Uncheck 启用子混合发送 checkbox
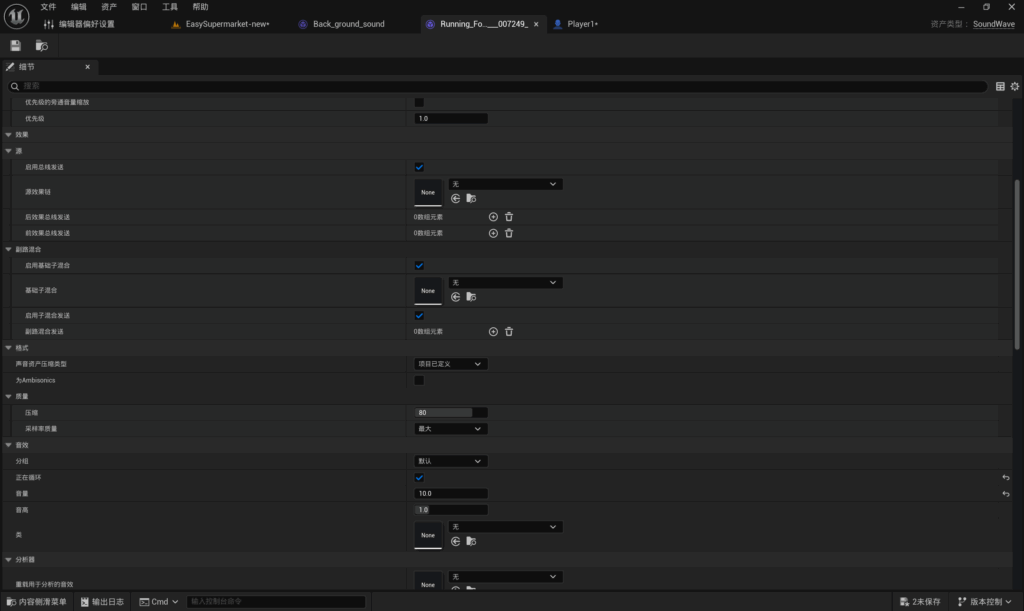Screen dimensions: 1024x611 click(x=419, y=315)
